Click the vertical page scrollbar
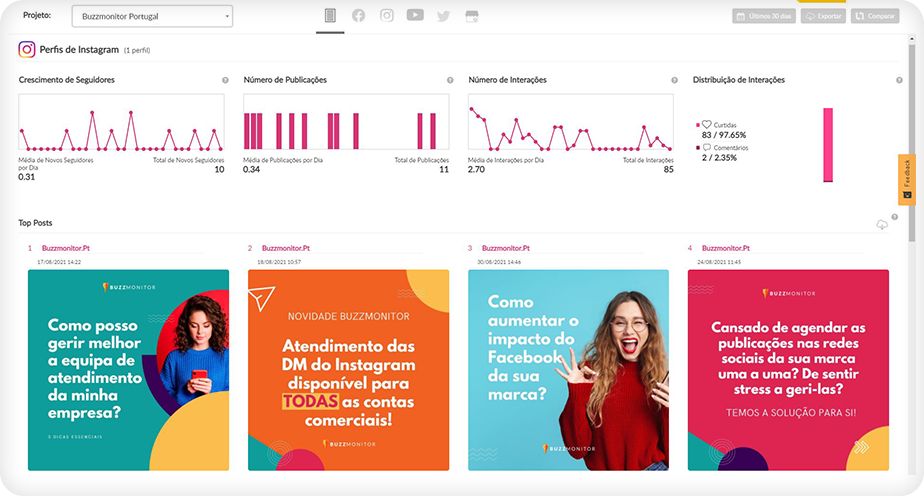924x496 pixels. point(912,141)
